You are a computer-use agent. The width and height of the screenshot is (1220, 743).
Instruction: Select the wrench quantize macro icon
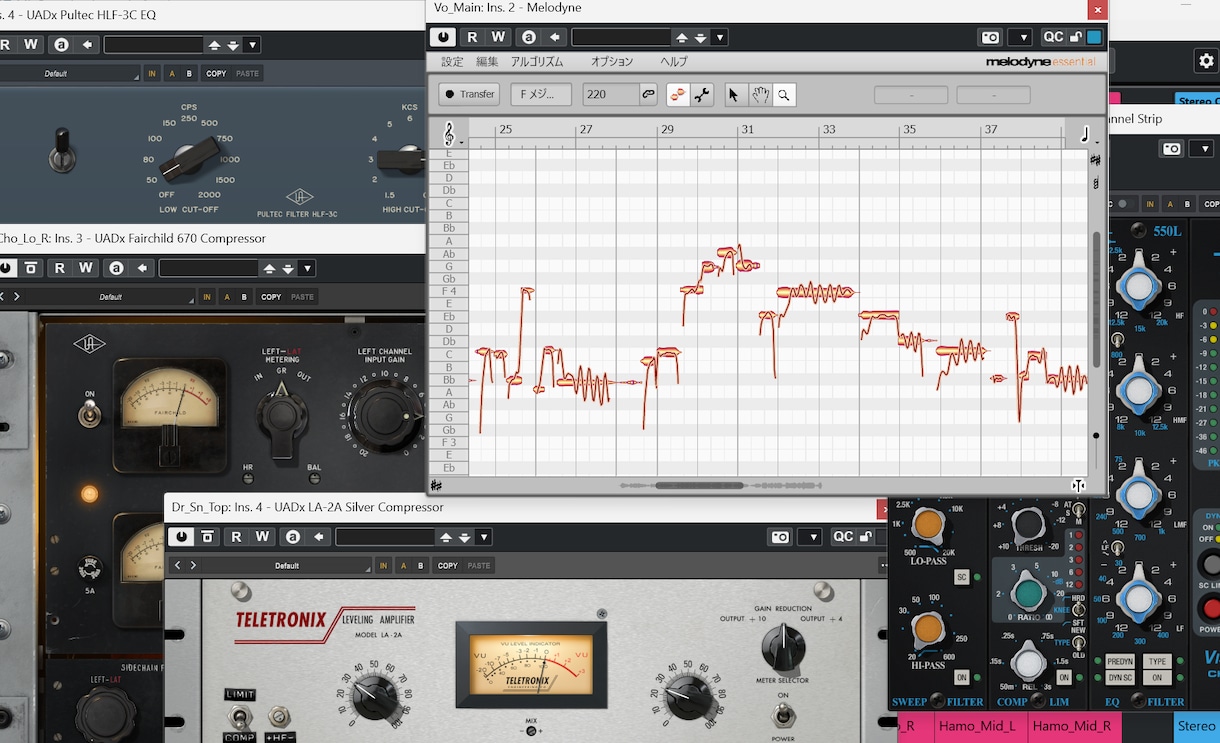pos(701,94)
